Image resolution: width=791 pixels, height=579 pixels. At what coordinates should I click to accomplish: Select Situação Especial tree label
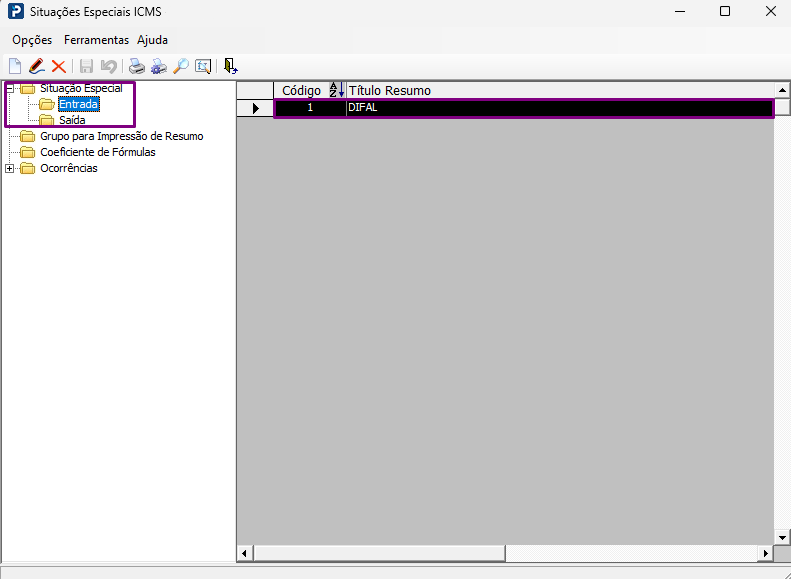coord(81,88)
